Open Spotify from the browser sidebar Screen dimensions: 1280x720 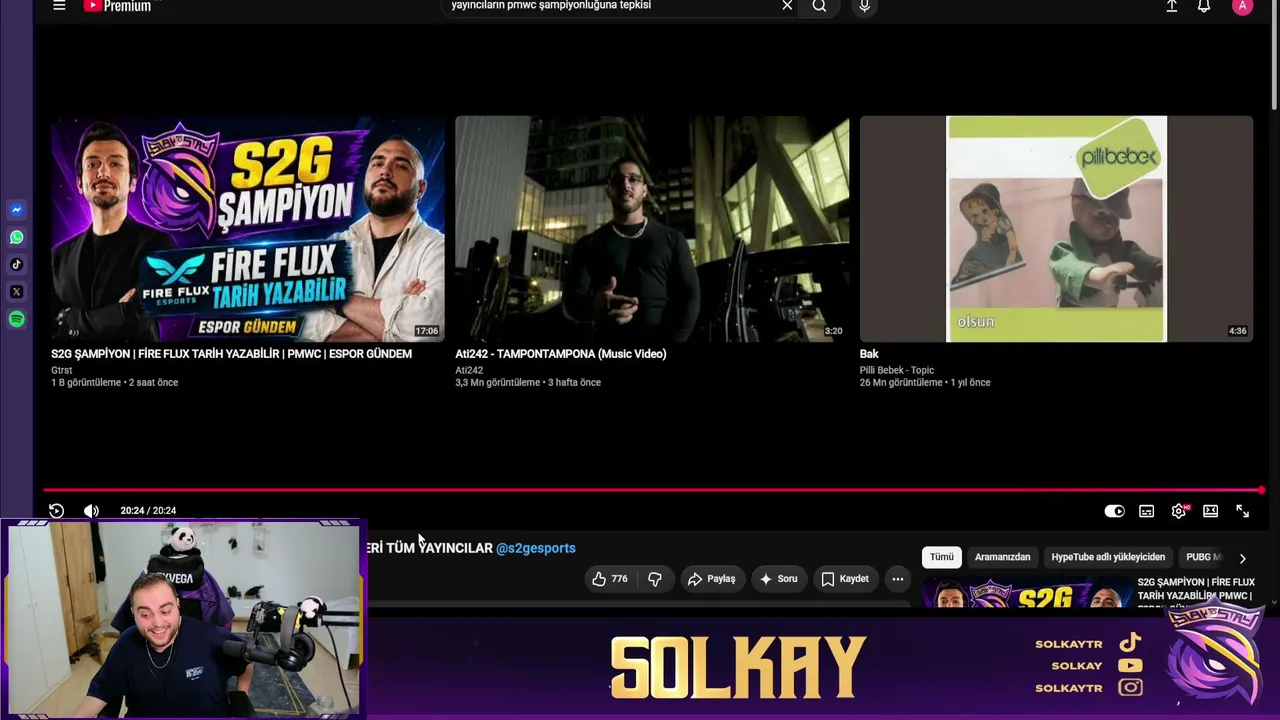[x=17, y=319]
